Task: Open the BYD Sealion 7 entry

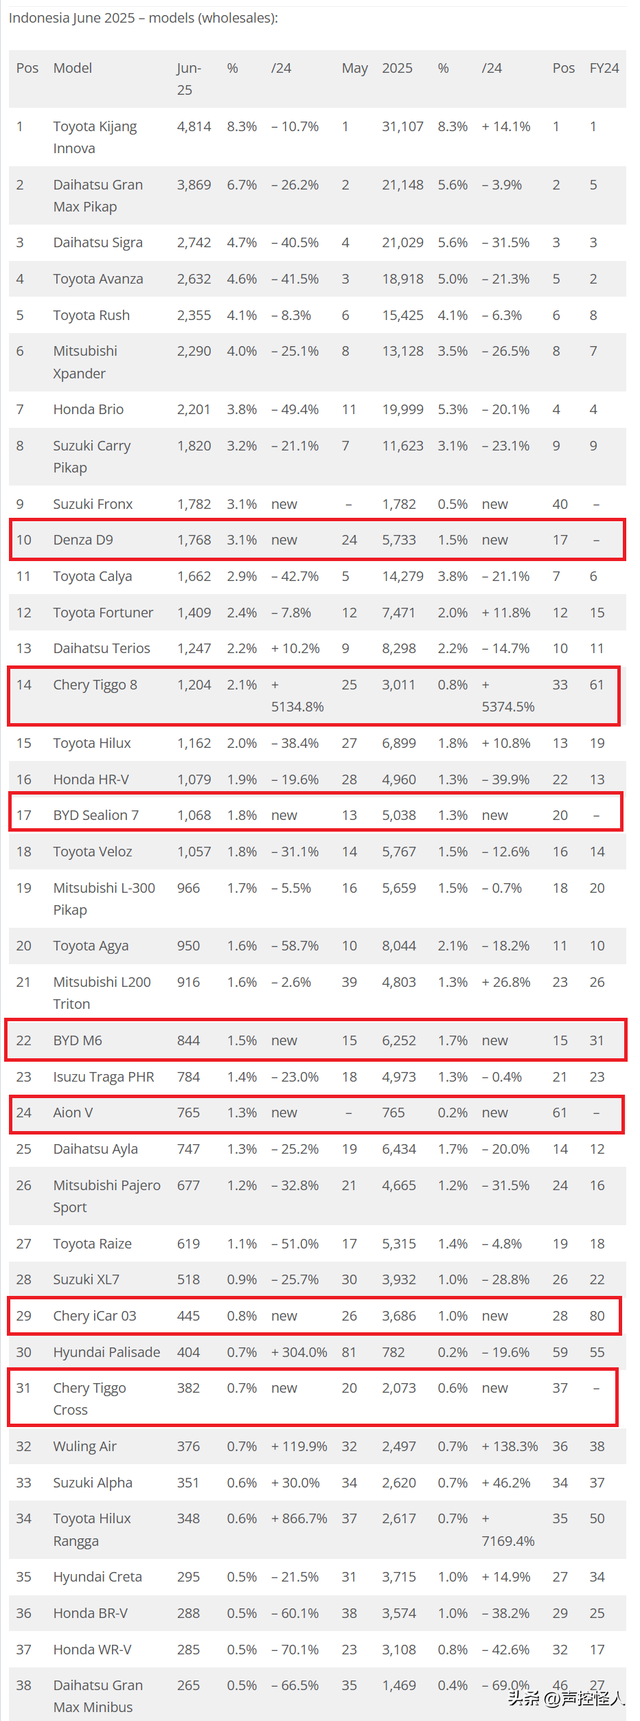Action: (x=96, y=815)
